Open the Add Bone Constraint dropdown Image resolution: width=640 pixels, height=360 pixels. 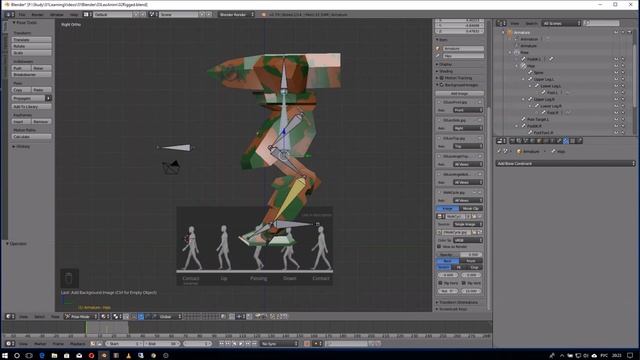point(565,163)
